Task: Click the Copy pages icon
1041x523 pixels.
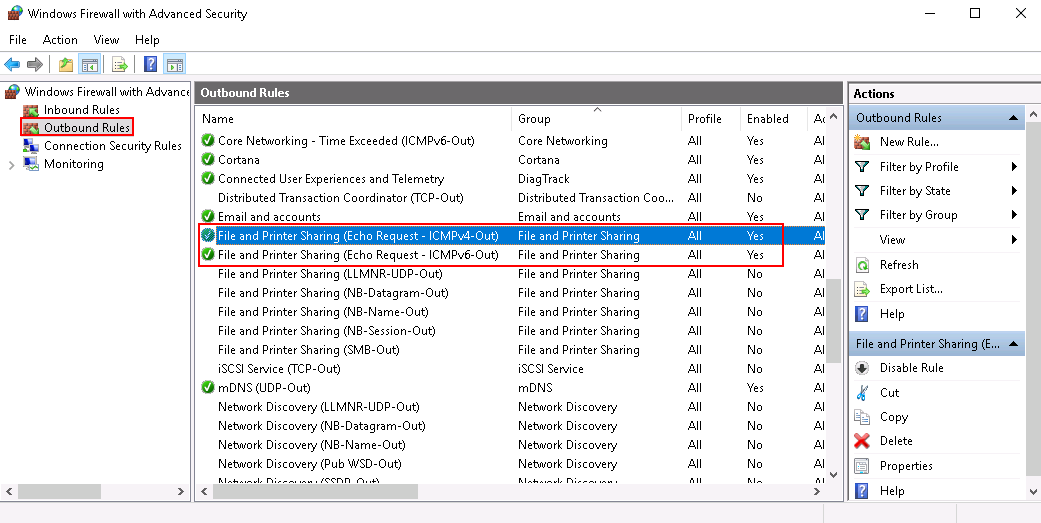Action: click(862, 417)
